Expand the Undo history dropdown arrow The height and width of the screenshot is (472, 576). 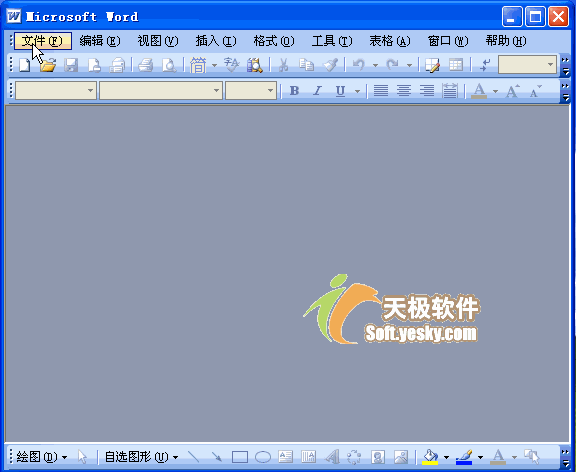375,65
